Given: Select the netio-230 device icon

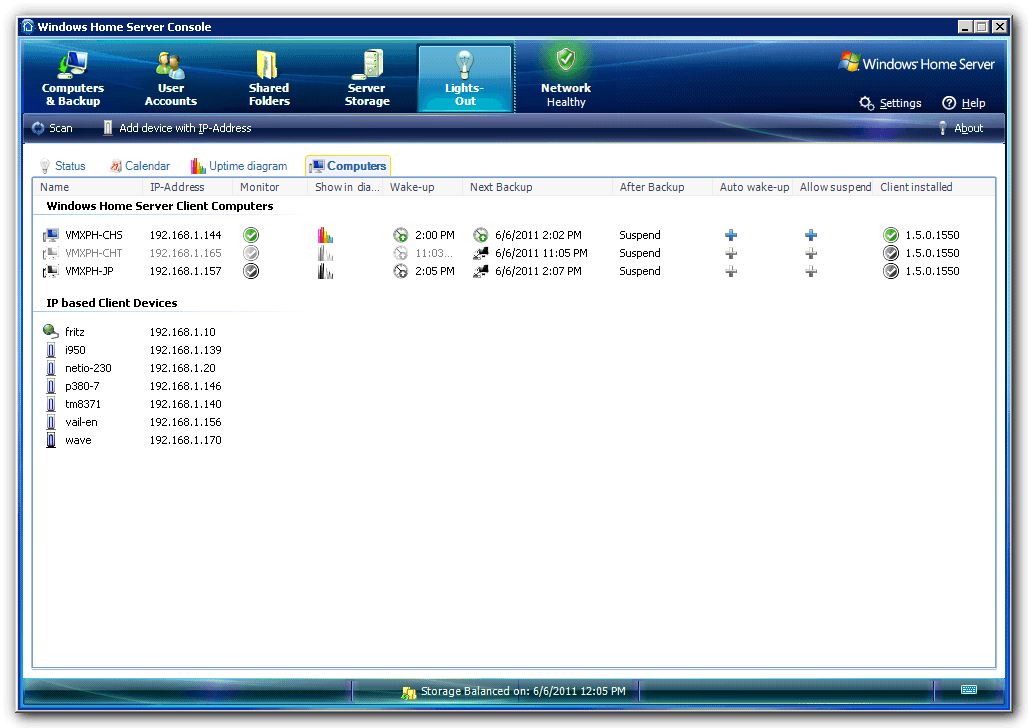Looking at the screenshot, I should (50, 368).
